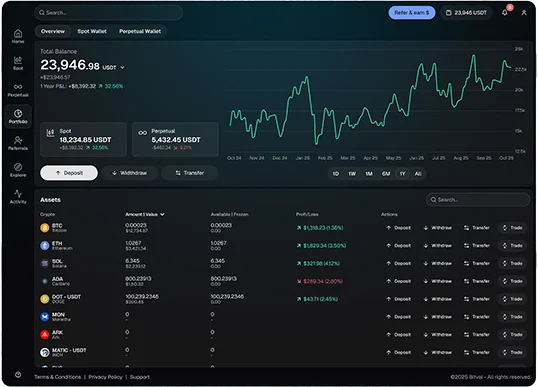Click the ETH coin icon

pyautogui.click(x=45, y=246)
